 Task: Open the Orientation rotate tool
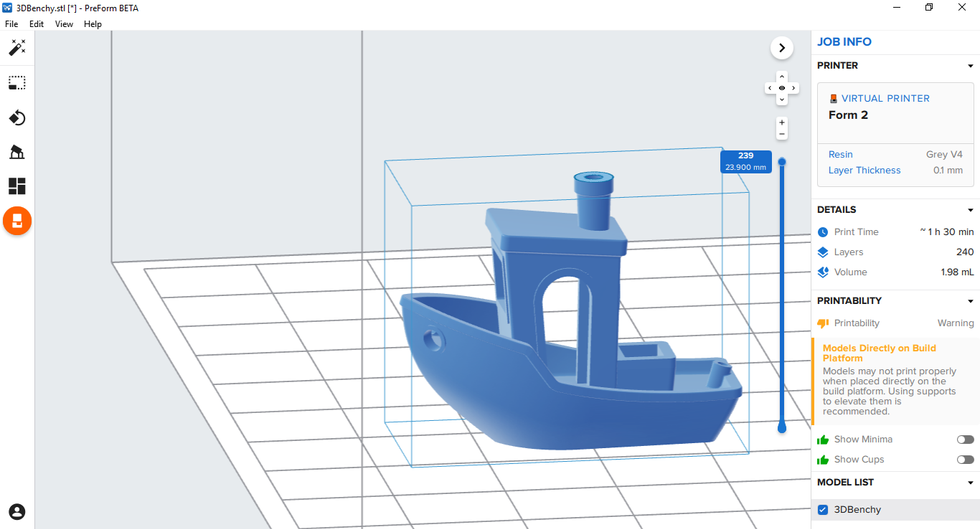[17, 118]
